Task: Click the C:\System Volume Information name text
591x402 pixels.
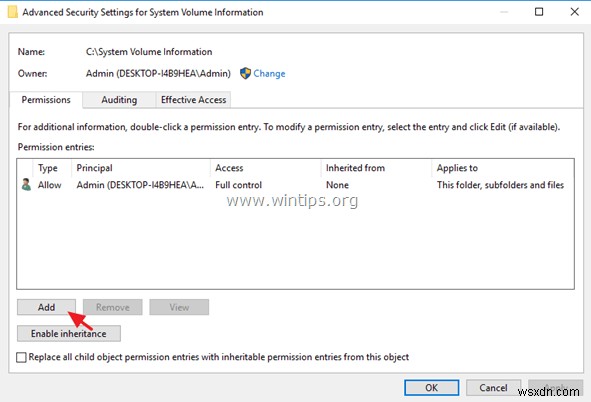Action: pos(149,52)
